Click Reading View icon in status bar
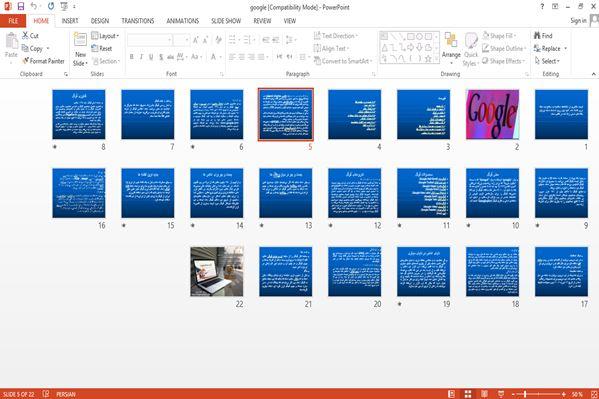The image size is (599, 399). click(x=484, y=394)
